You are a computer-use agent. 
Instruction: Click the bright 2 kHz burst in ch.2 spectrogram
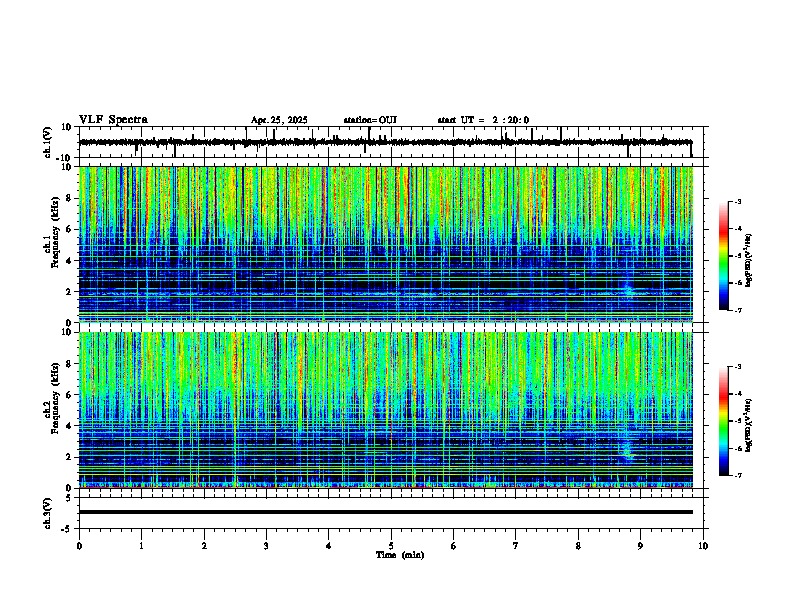pos(627,448)
